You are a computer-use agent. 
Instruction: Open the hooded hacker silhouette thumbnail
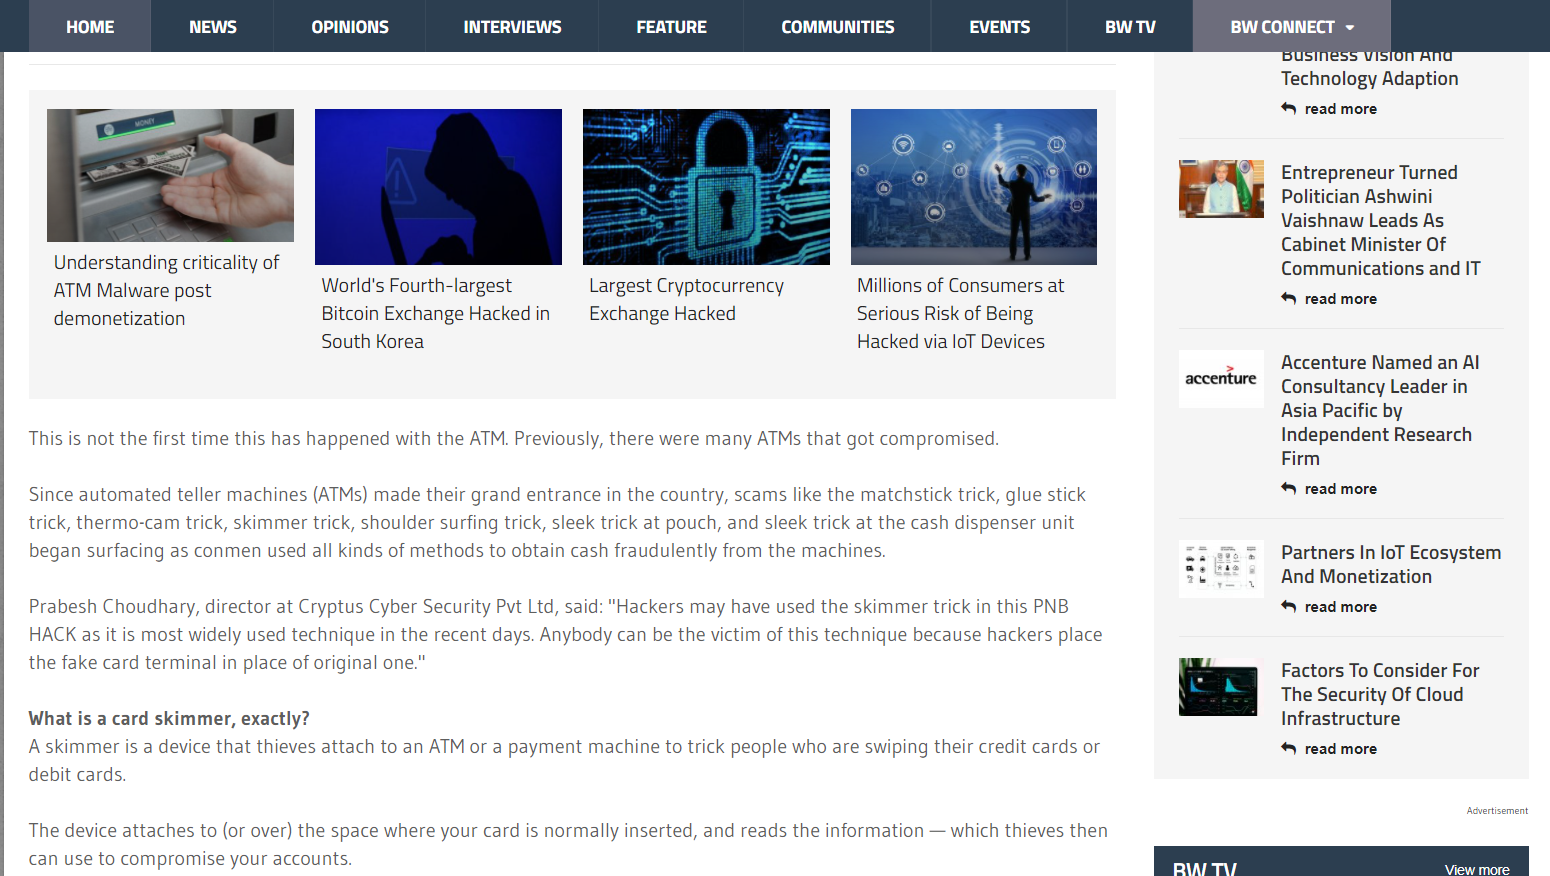pyautogui.click(x=438, y=187)
